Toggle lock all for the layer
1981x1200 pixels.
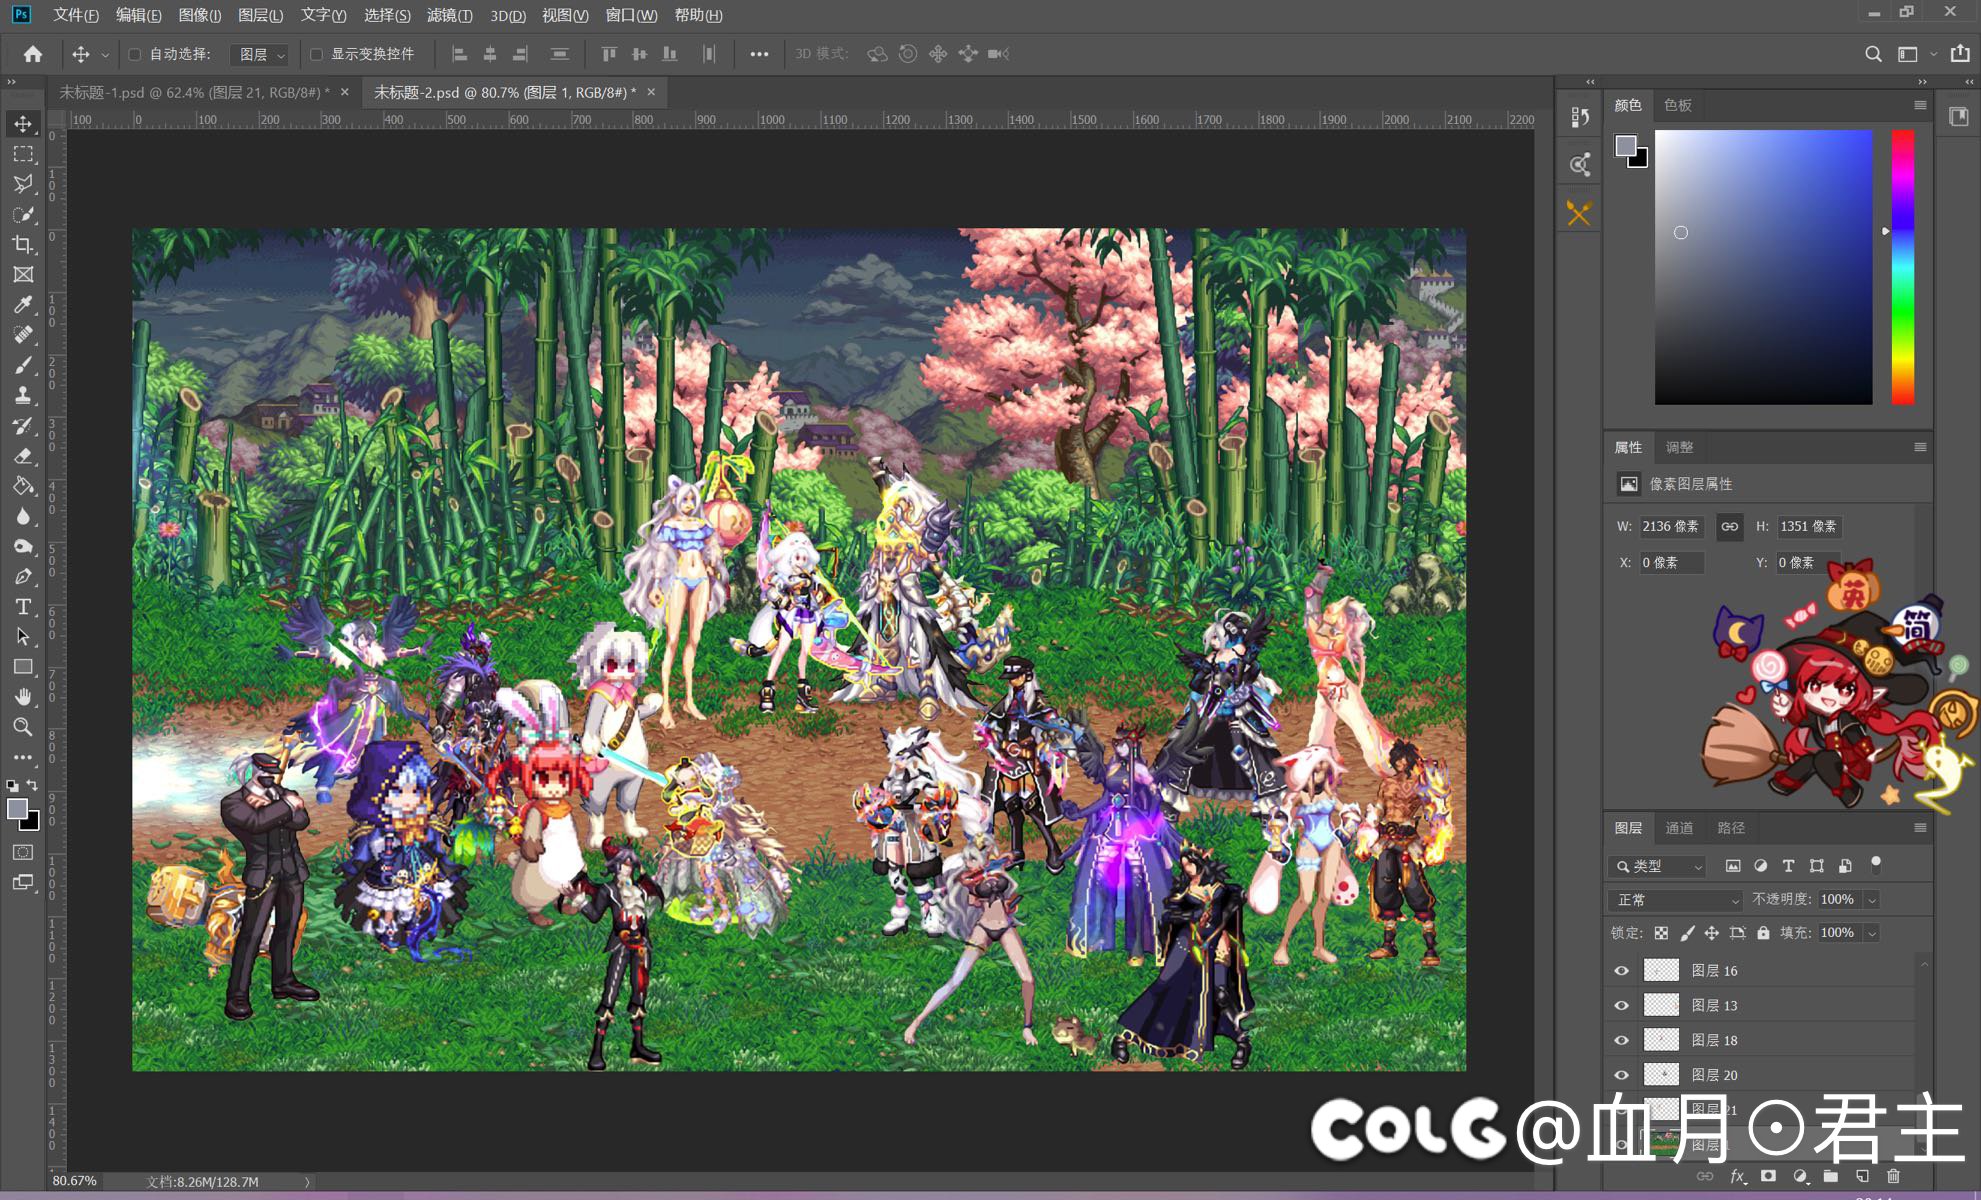1763,933
